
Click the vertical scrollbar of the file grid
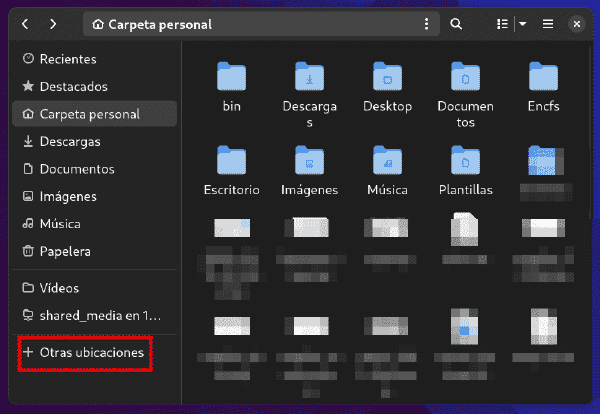click(x=590, y=130)
